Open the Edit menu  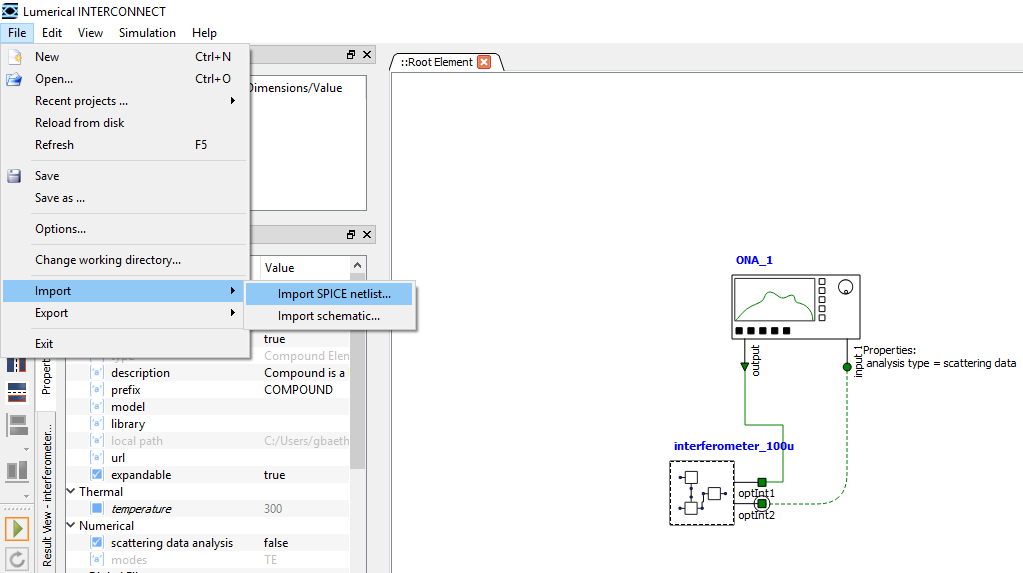click(x=52, y=33)
